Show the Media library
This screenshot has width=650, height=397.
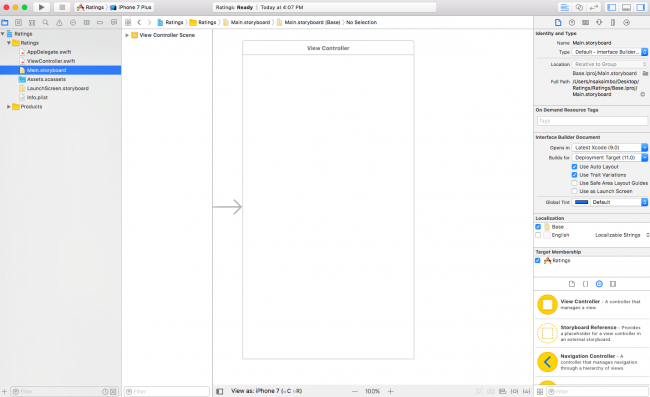[613, 284]
